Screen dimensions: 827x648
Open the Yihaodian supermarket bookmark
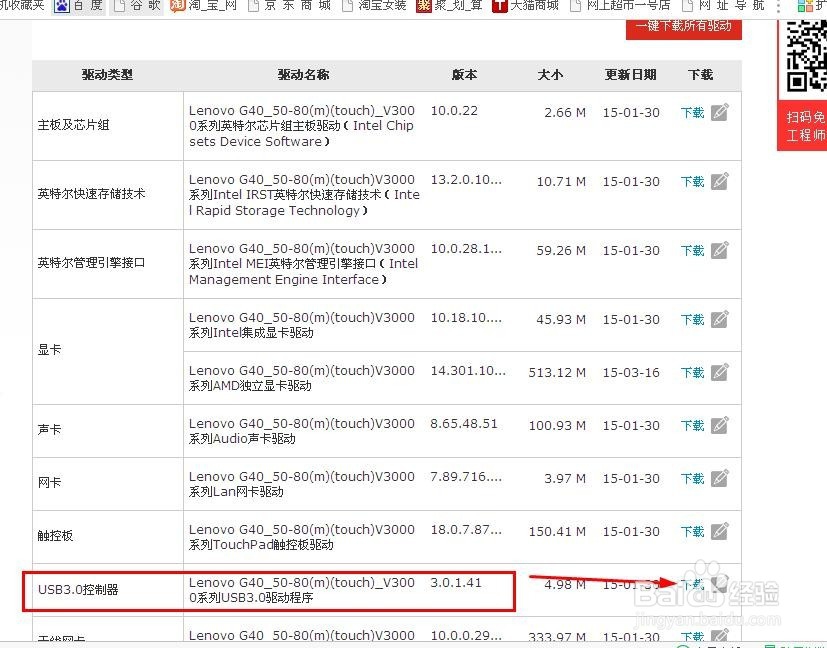(621, 6)
